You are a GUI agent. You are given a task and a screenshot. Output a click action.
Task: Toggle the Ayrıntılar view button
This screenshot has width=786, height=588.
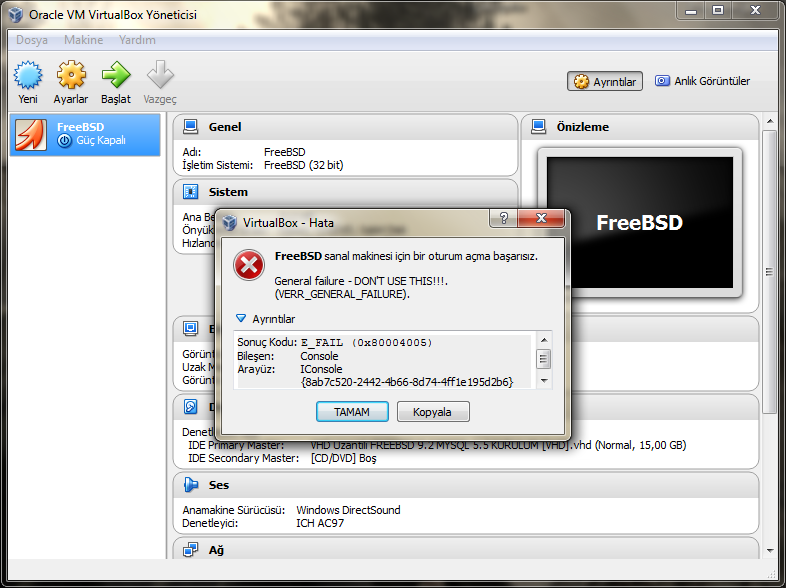[x=605, y=81]
